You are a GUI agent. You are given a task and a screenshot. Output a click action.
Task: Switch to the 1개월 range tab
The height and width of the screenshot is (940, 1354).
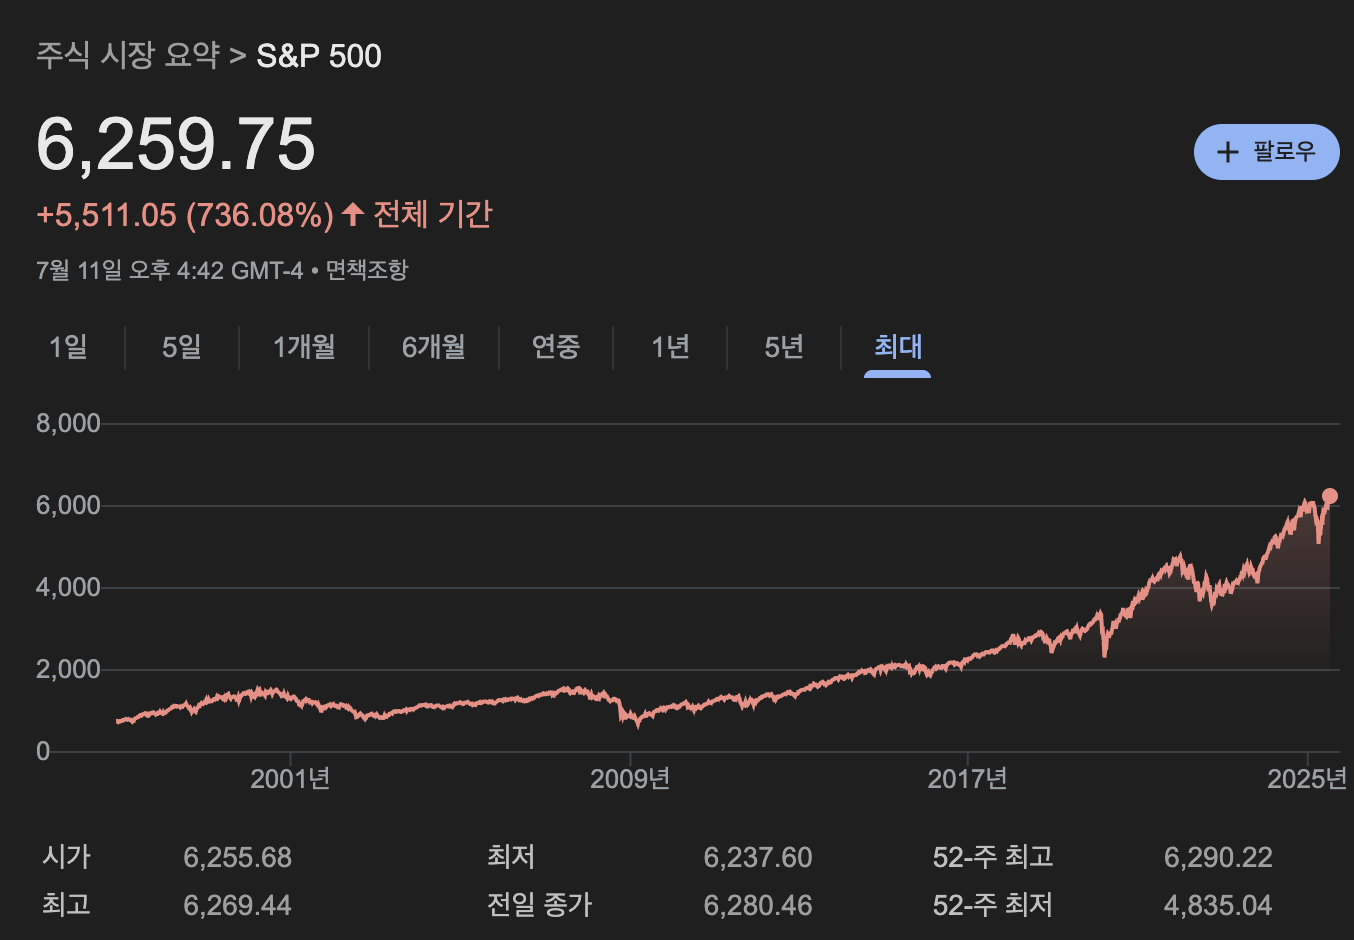point(304,347)
